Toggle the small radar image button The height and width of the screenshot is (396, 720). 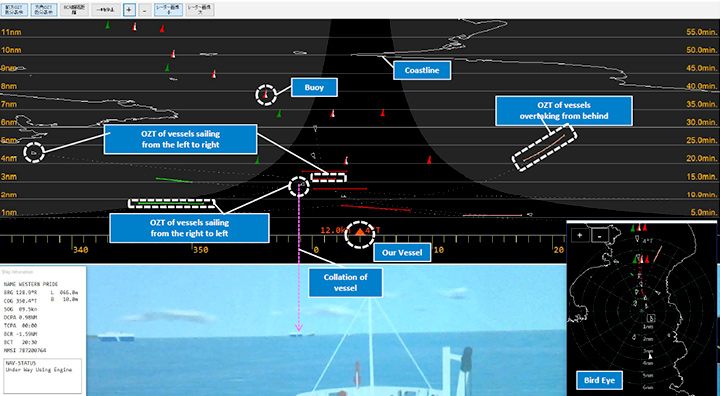[168, 10]
